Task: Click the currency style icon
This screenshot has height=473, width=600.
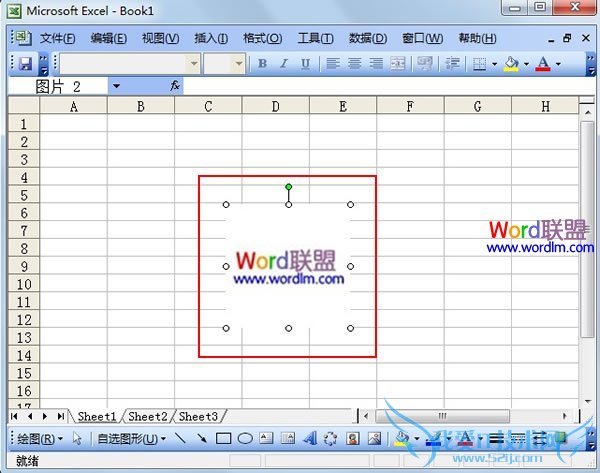Action: (424, 64)
